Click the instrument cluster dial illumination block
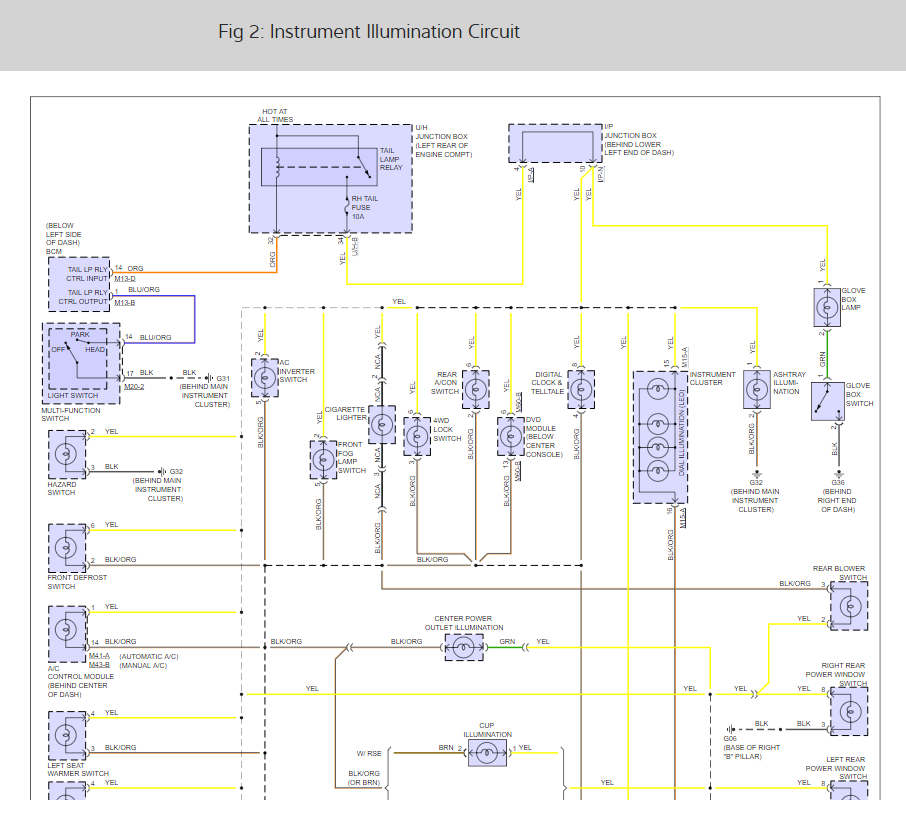The image size is (906, 823). coord(659,436)
